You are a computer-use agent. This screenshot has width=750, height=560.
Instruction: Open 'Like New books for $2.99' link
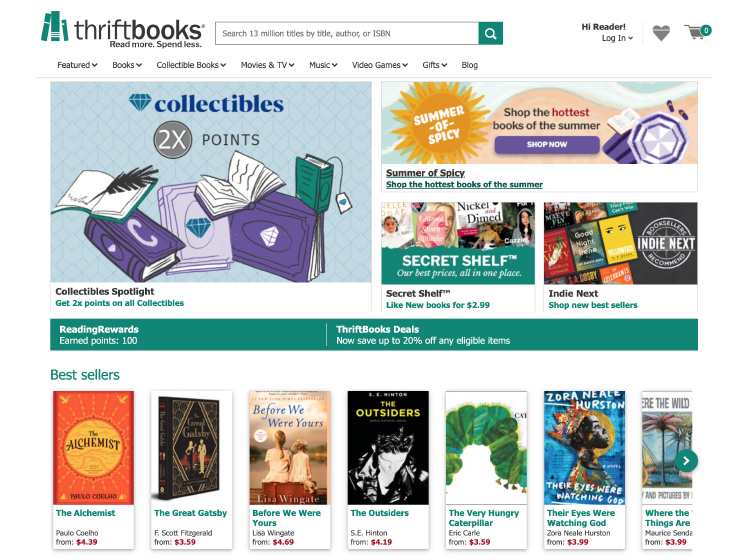(438, 305)
